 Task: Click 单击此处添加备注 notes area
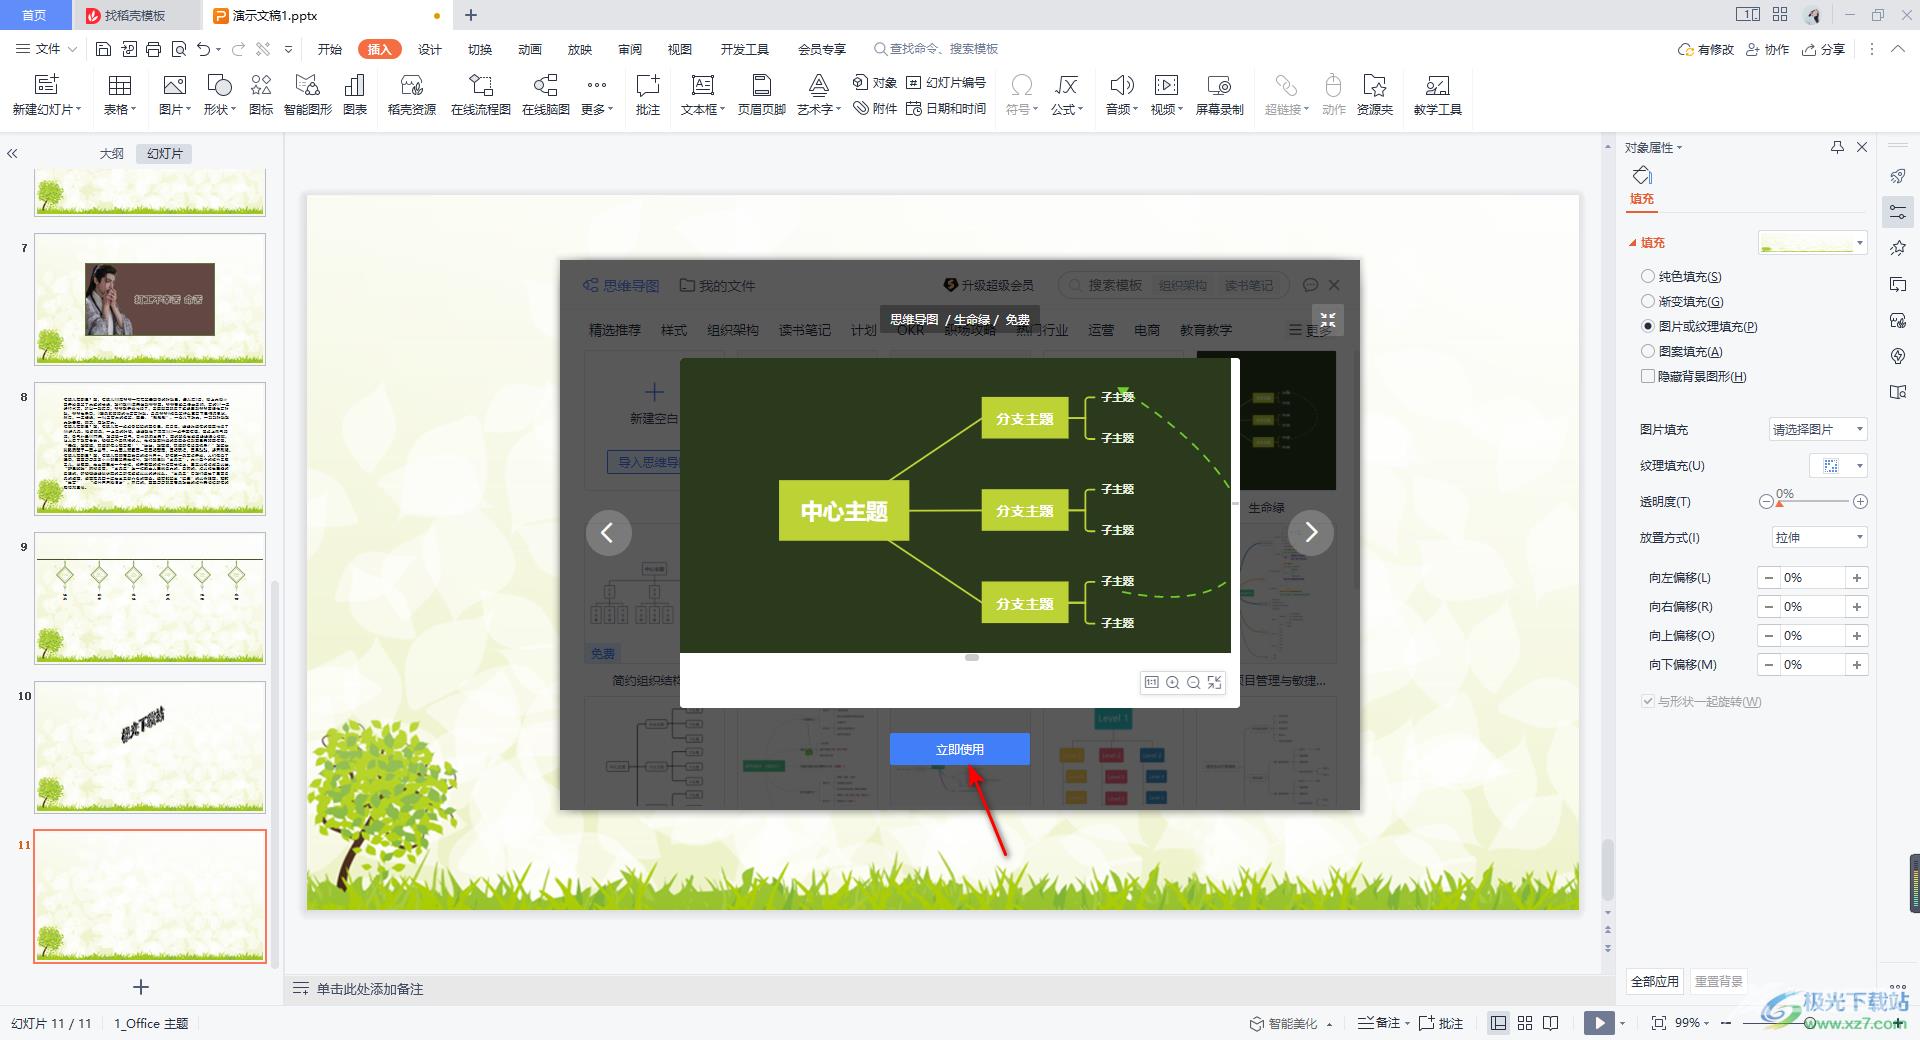(370, 989)
